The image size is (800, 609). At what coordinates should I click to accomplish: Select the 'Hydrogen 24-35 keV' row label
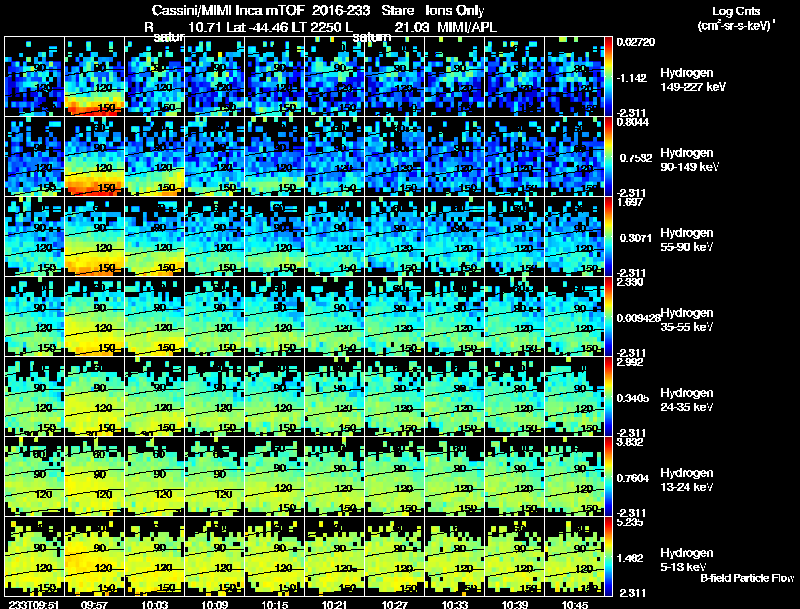click(x=687, y=400)
